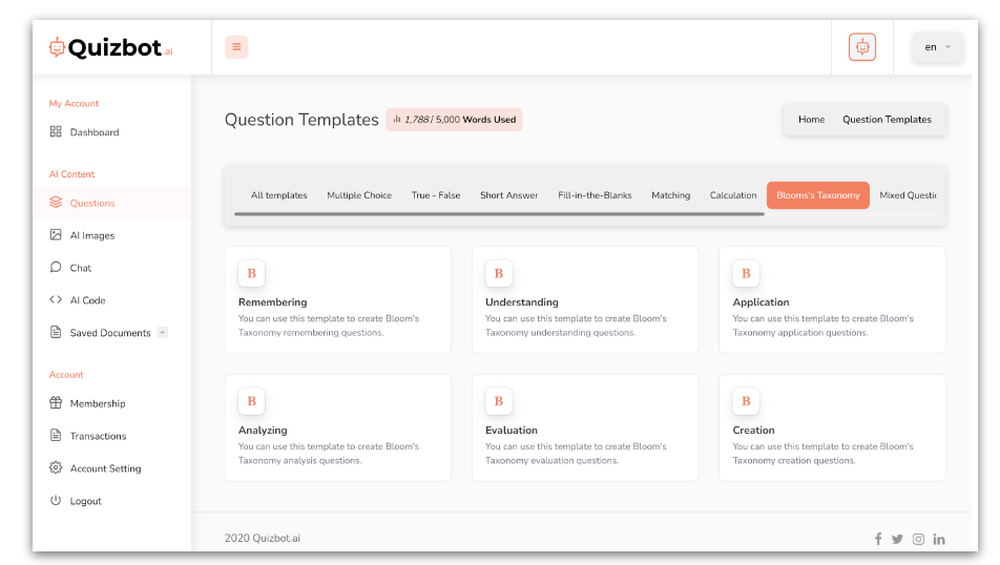Select the Matching tab

point(670,195)
